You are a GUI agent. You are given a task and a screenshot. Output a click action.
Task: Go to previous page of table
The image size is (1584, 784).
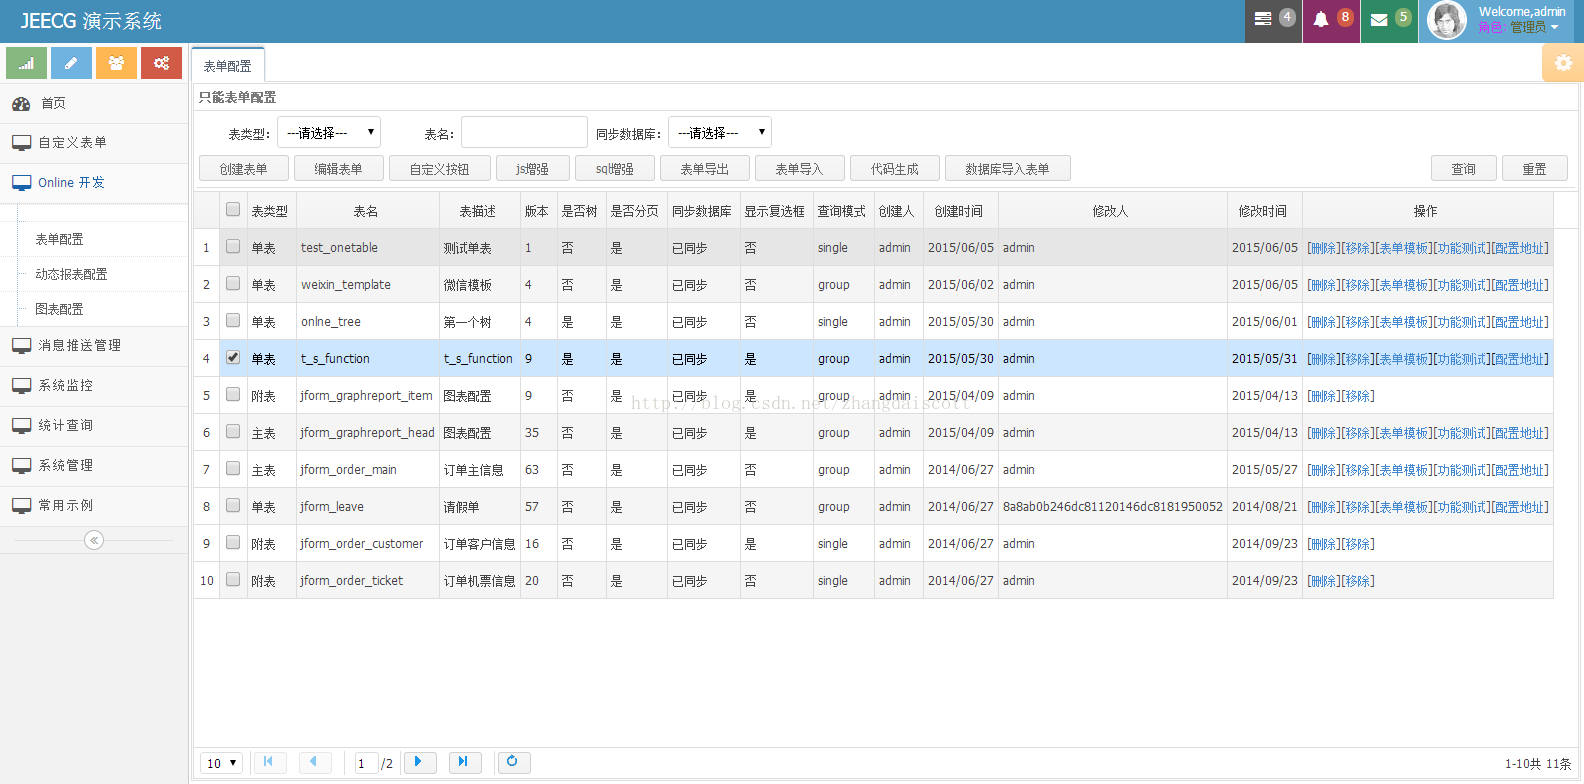coord(314,762)
